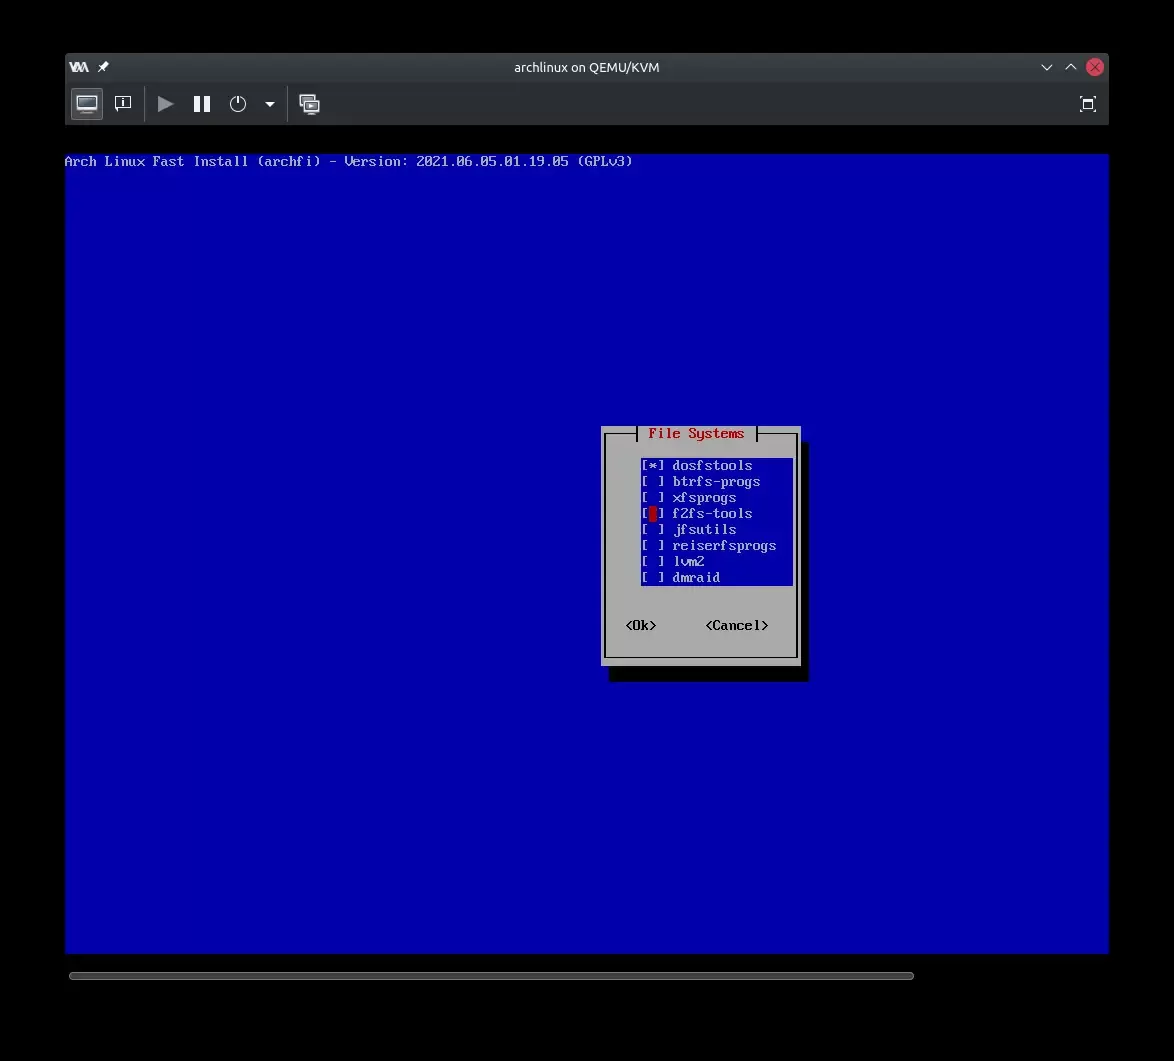Image resolution: width=1174 pixels, height=1061 pixels.
Task: Switch to fullscreen console view
Action: click(x=1088, y=104)
